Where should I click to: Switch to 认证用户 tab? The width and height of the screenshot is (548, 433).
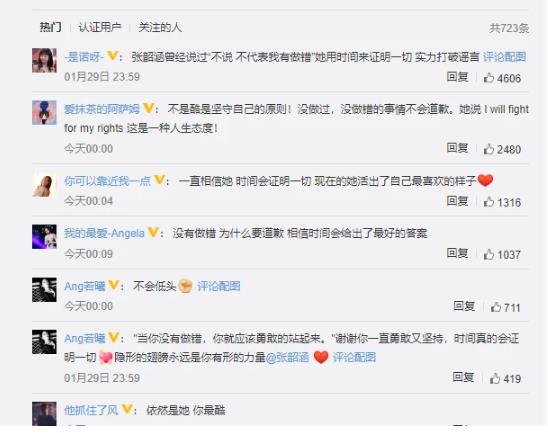point(100,27)
